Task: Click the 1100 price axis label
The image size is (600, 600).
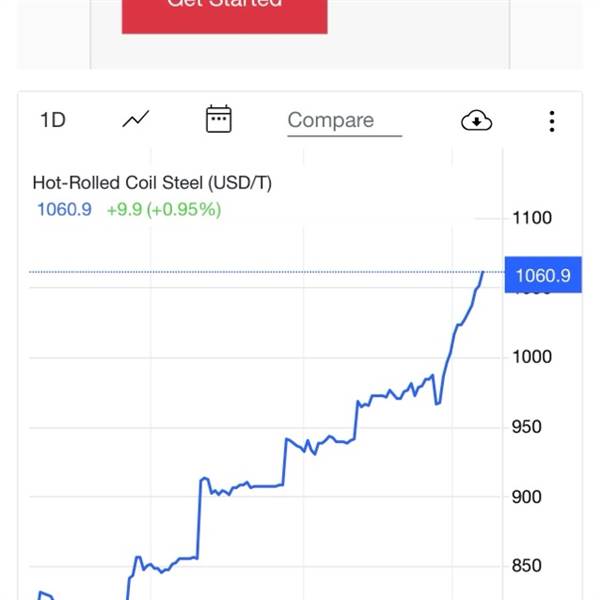Action: pyautogui.click(x=531, y=218)
